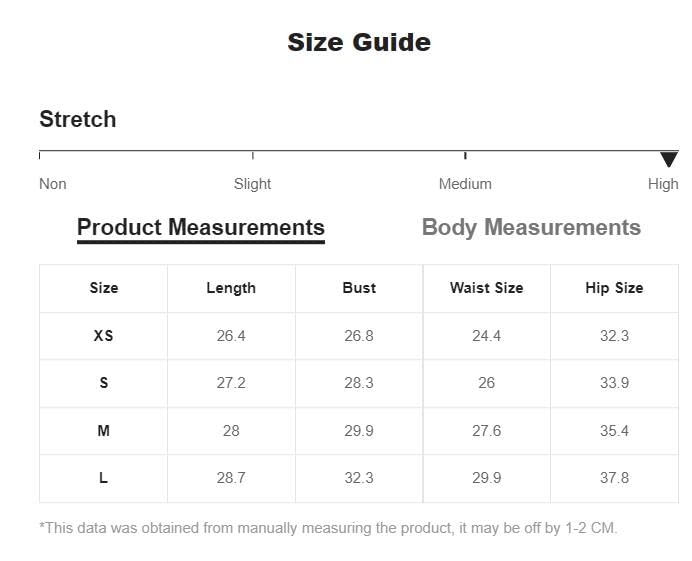Select the M size row header
Image resolution: width=692 pixels, height=561 pixels.
[x=104, y=430]
